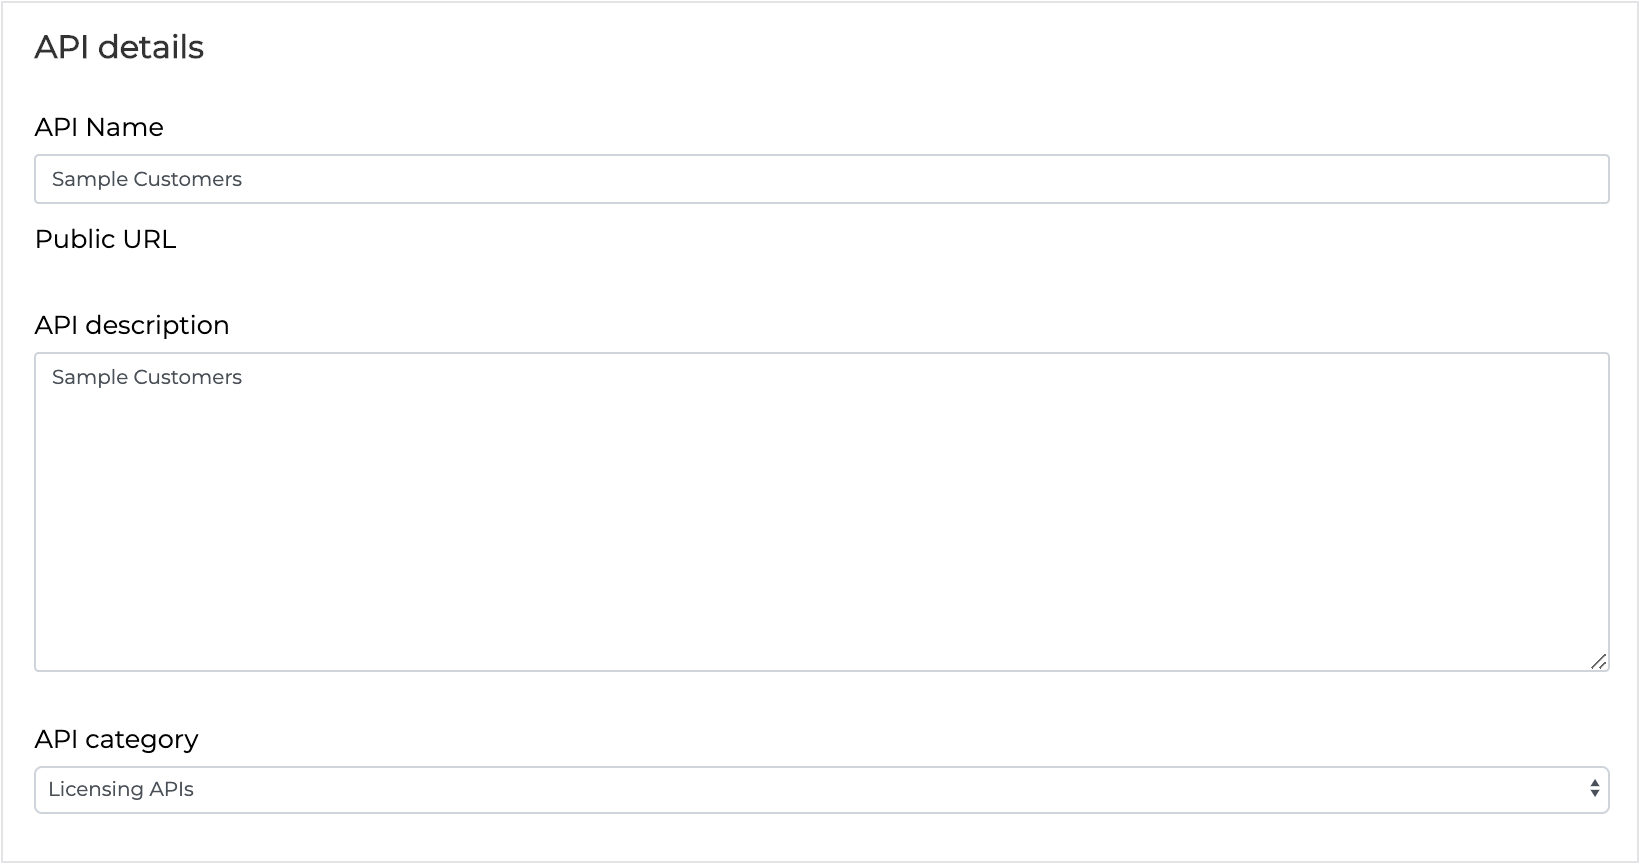Click Sample Customers text in API Name
1640x864 pixels.
point(147,179)
